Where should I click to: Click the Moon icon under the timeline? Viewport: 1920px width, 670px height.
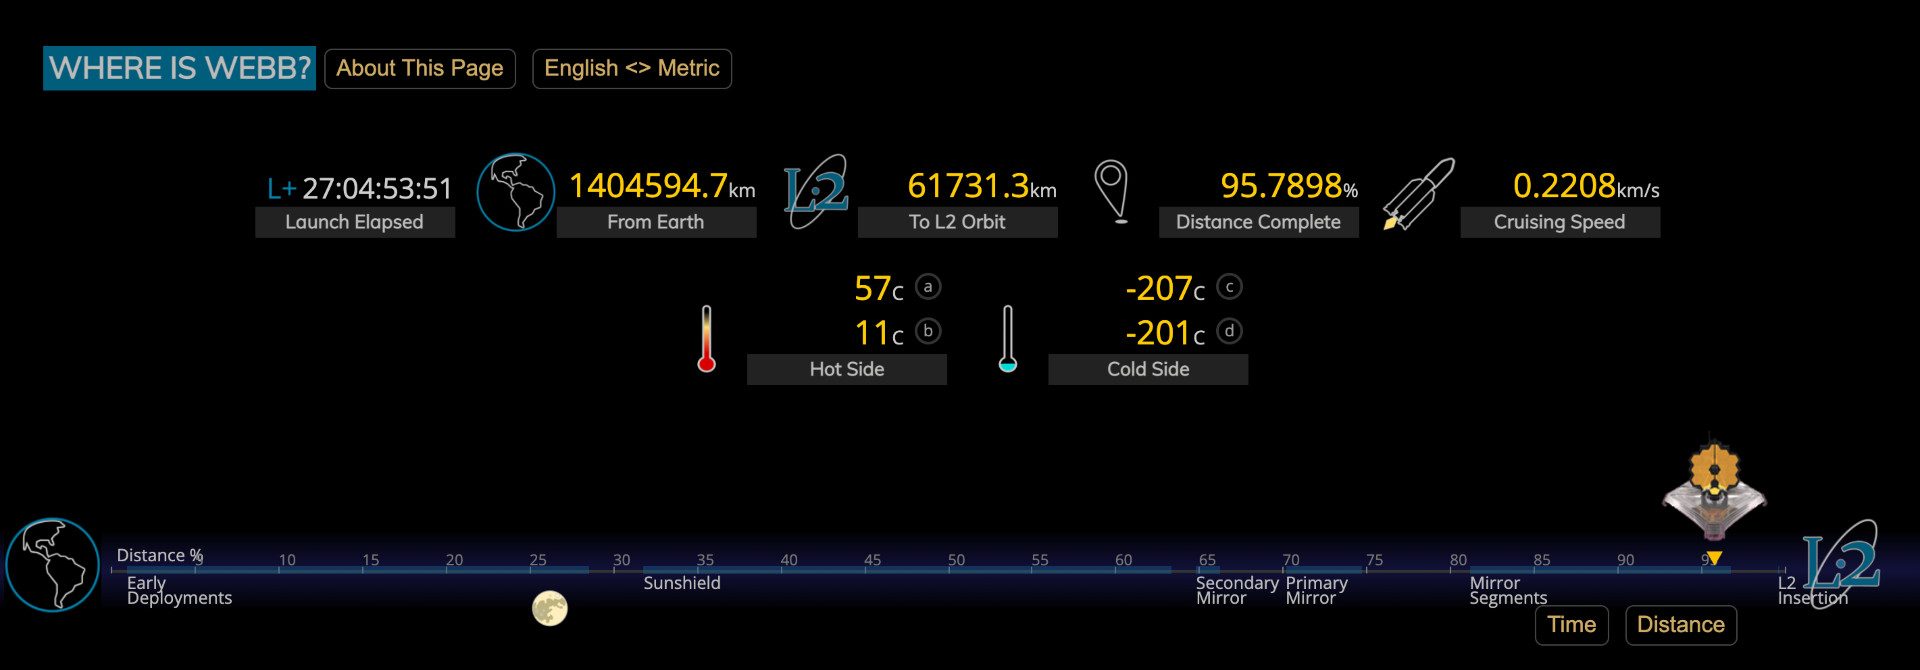(x=550, y=608)
